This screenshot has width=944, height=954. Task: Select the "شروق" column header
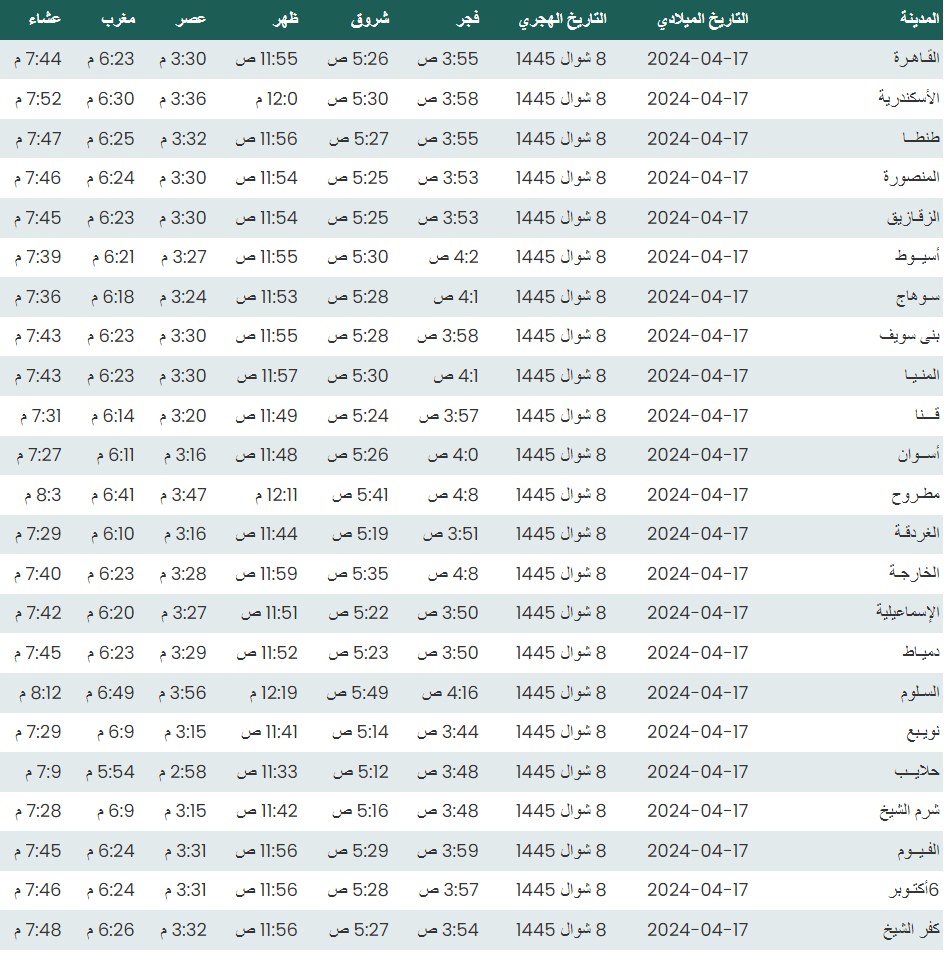[x=370, y=20]
